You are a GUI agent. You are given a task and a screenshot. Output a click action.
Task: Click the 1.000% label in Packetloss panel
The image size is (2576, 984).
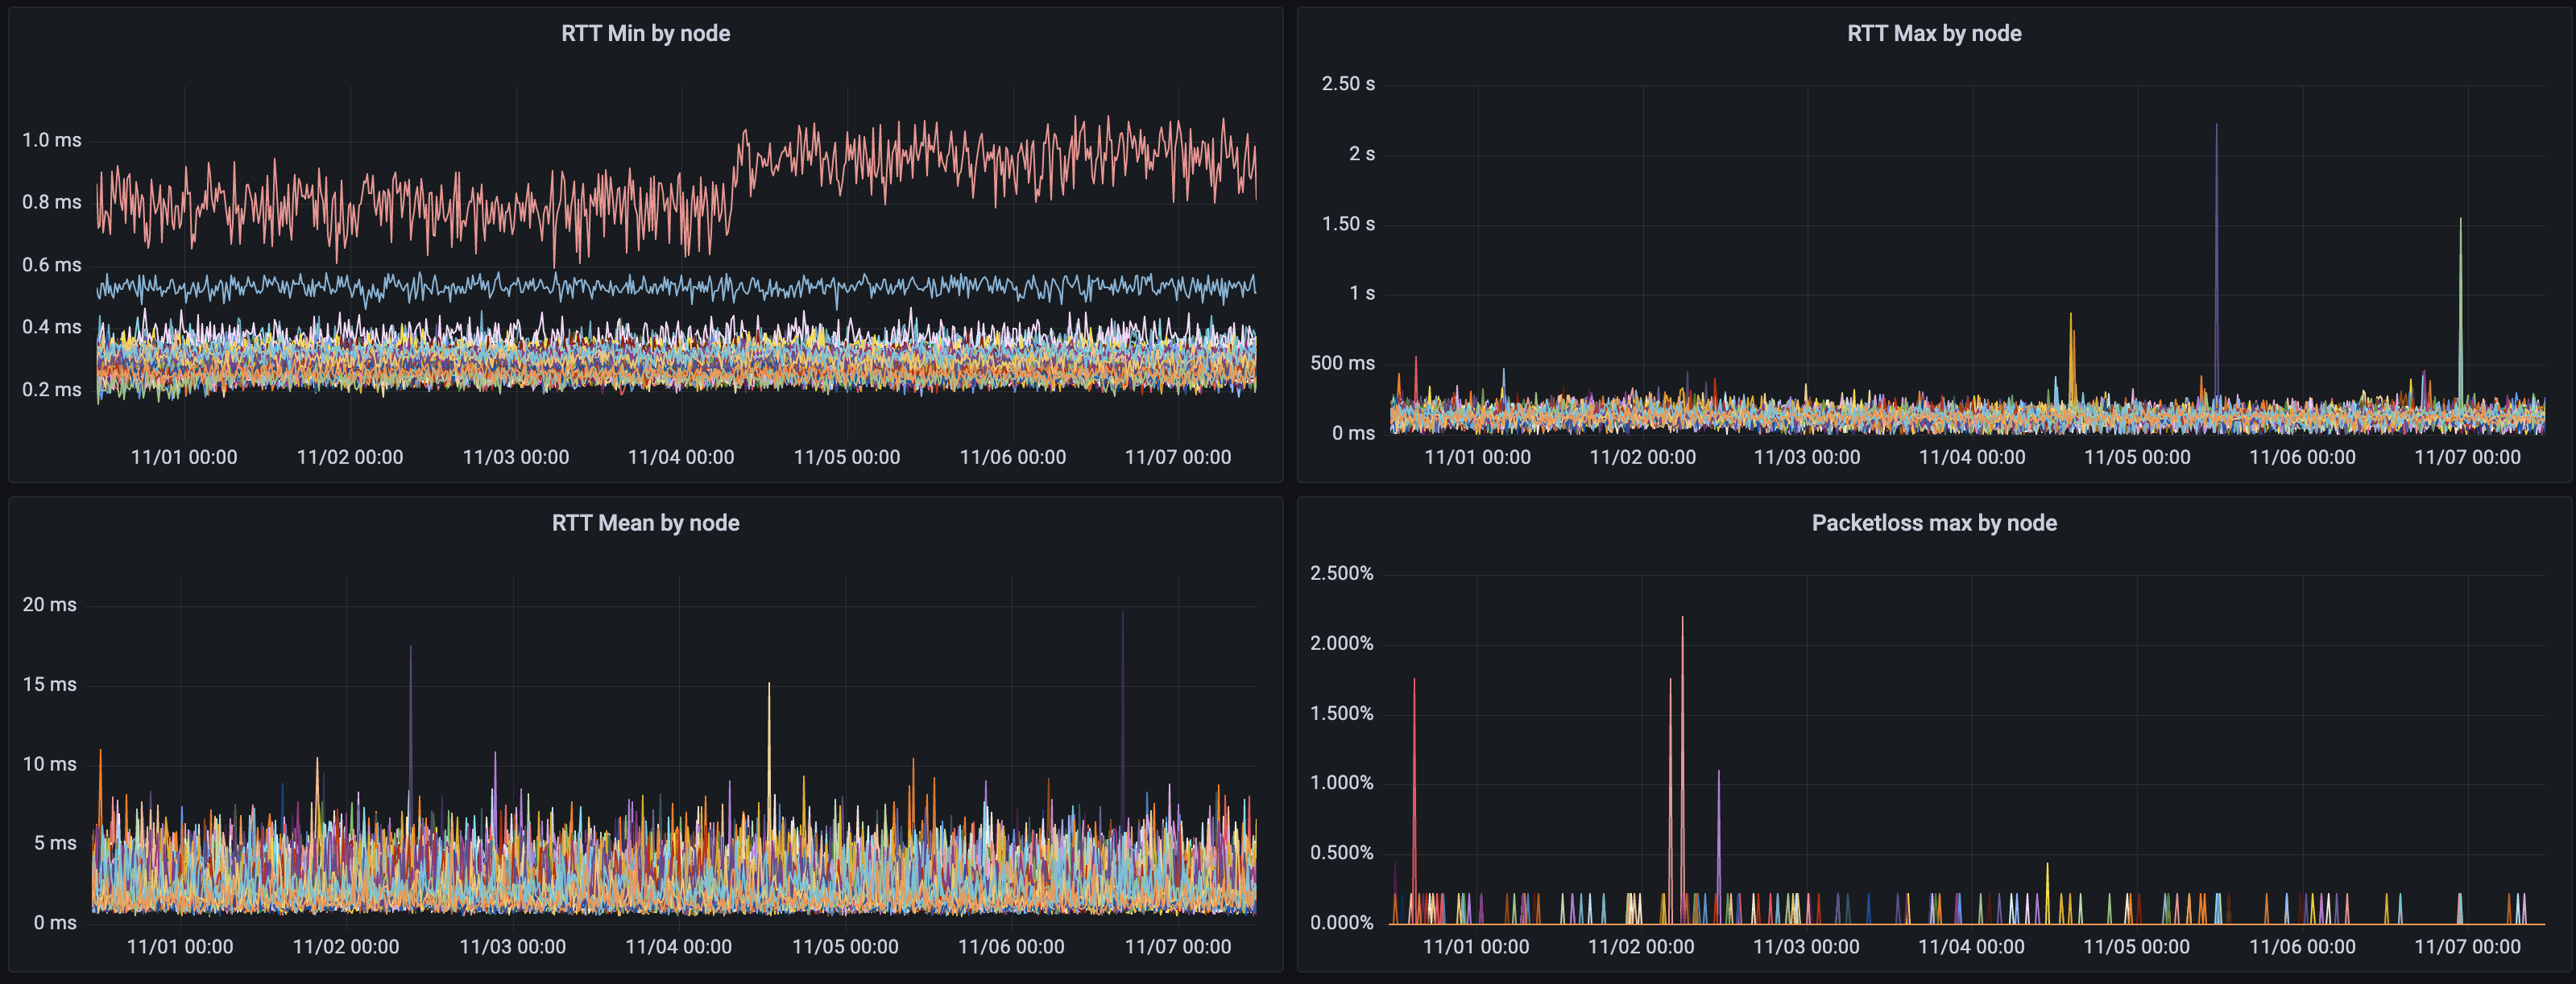click(x=1341, y=783)
